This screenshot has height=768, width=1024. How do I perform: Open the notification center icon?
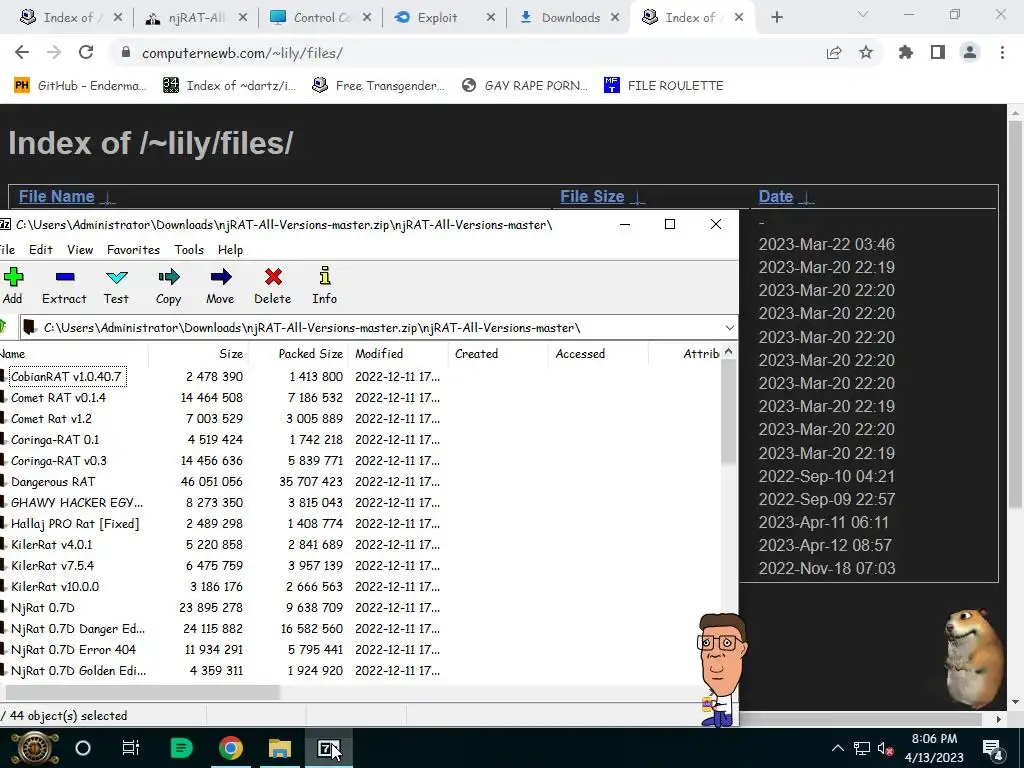coord(992,749)
